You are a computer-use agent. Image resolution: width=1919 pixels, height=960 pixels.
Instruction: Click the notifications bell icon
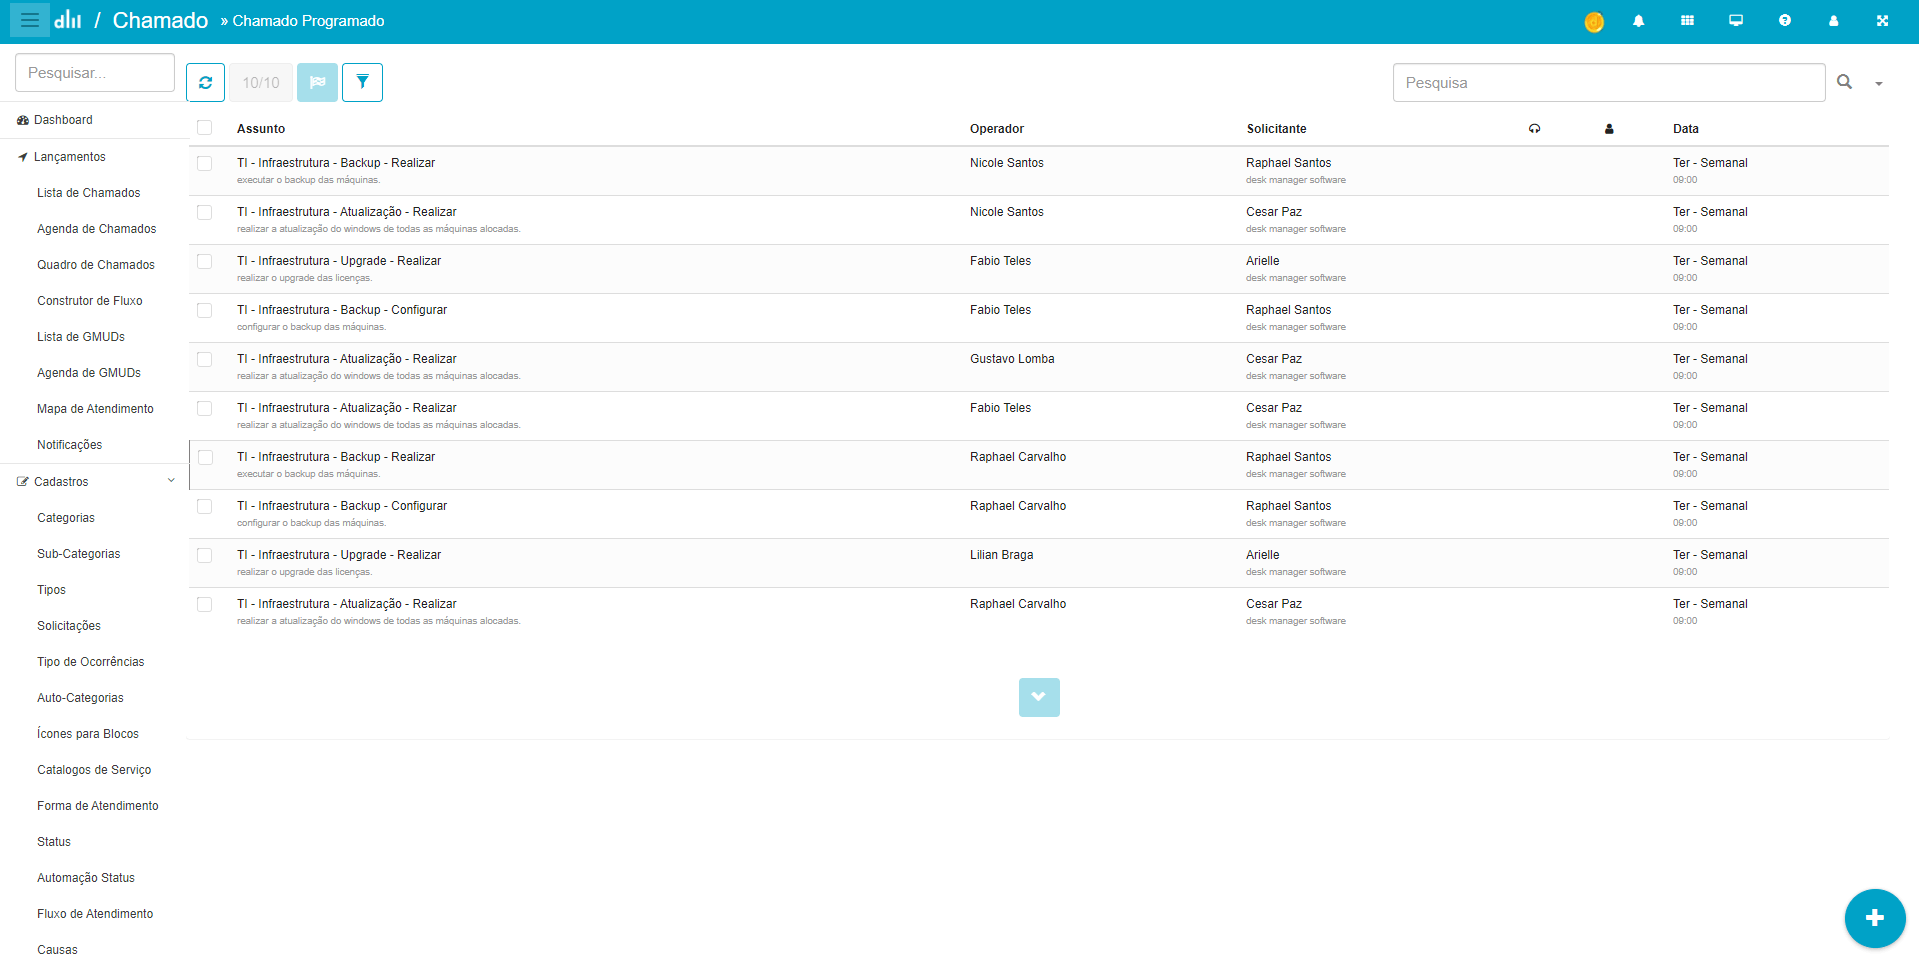(1638, 21)
